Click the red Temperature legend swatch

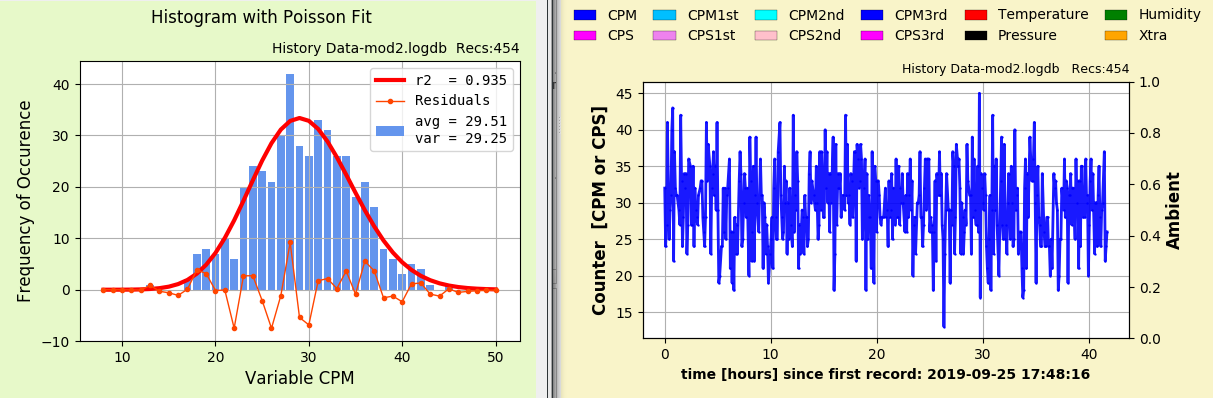click(x=975, y=15)
